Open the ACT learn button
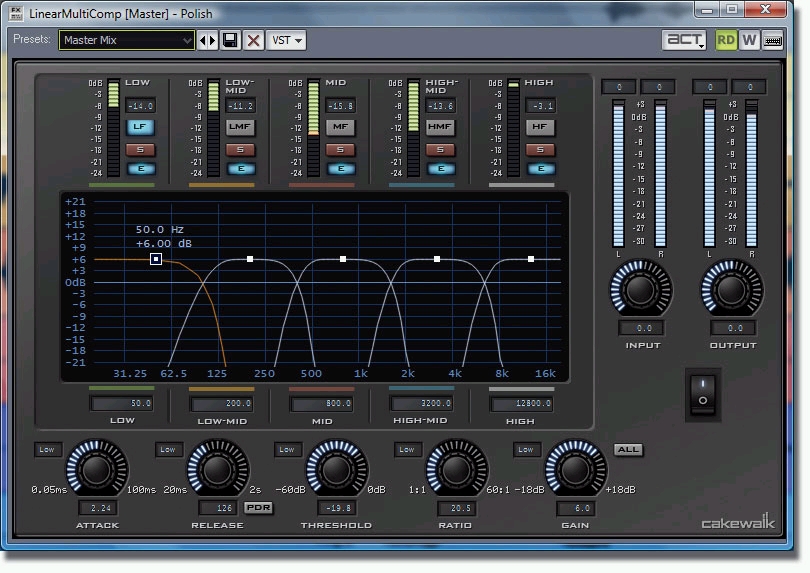Viewport: 810px width, 573px height. pyautogui.click(x=684, y=40)
